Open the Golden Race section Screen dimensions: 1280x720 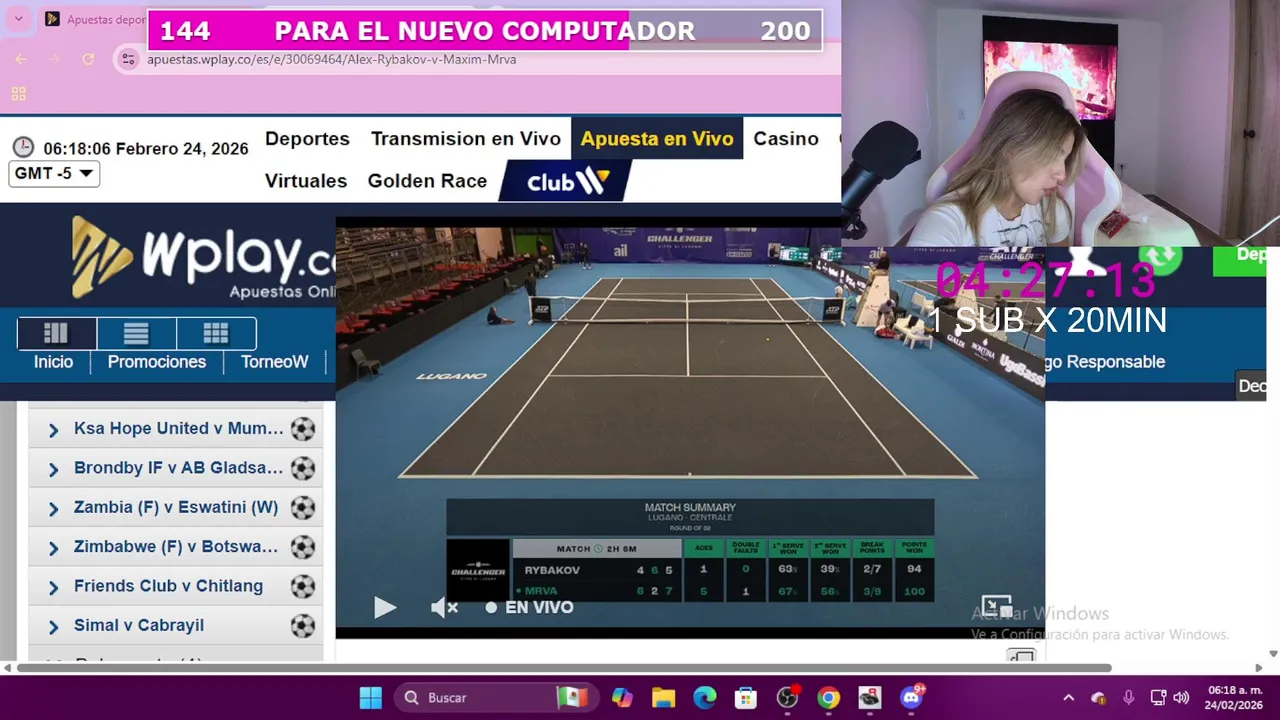point(427,181)
